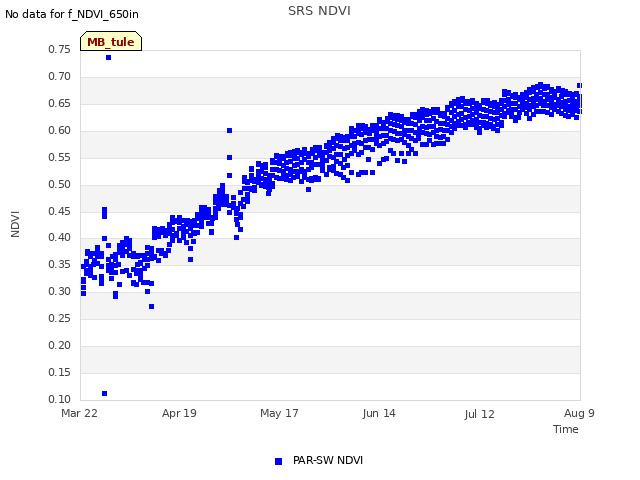Click the 0.75 y-axis tick label
The width and height of the screenshot is (640, 480).
[60, 49]
